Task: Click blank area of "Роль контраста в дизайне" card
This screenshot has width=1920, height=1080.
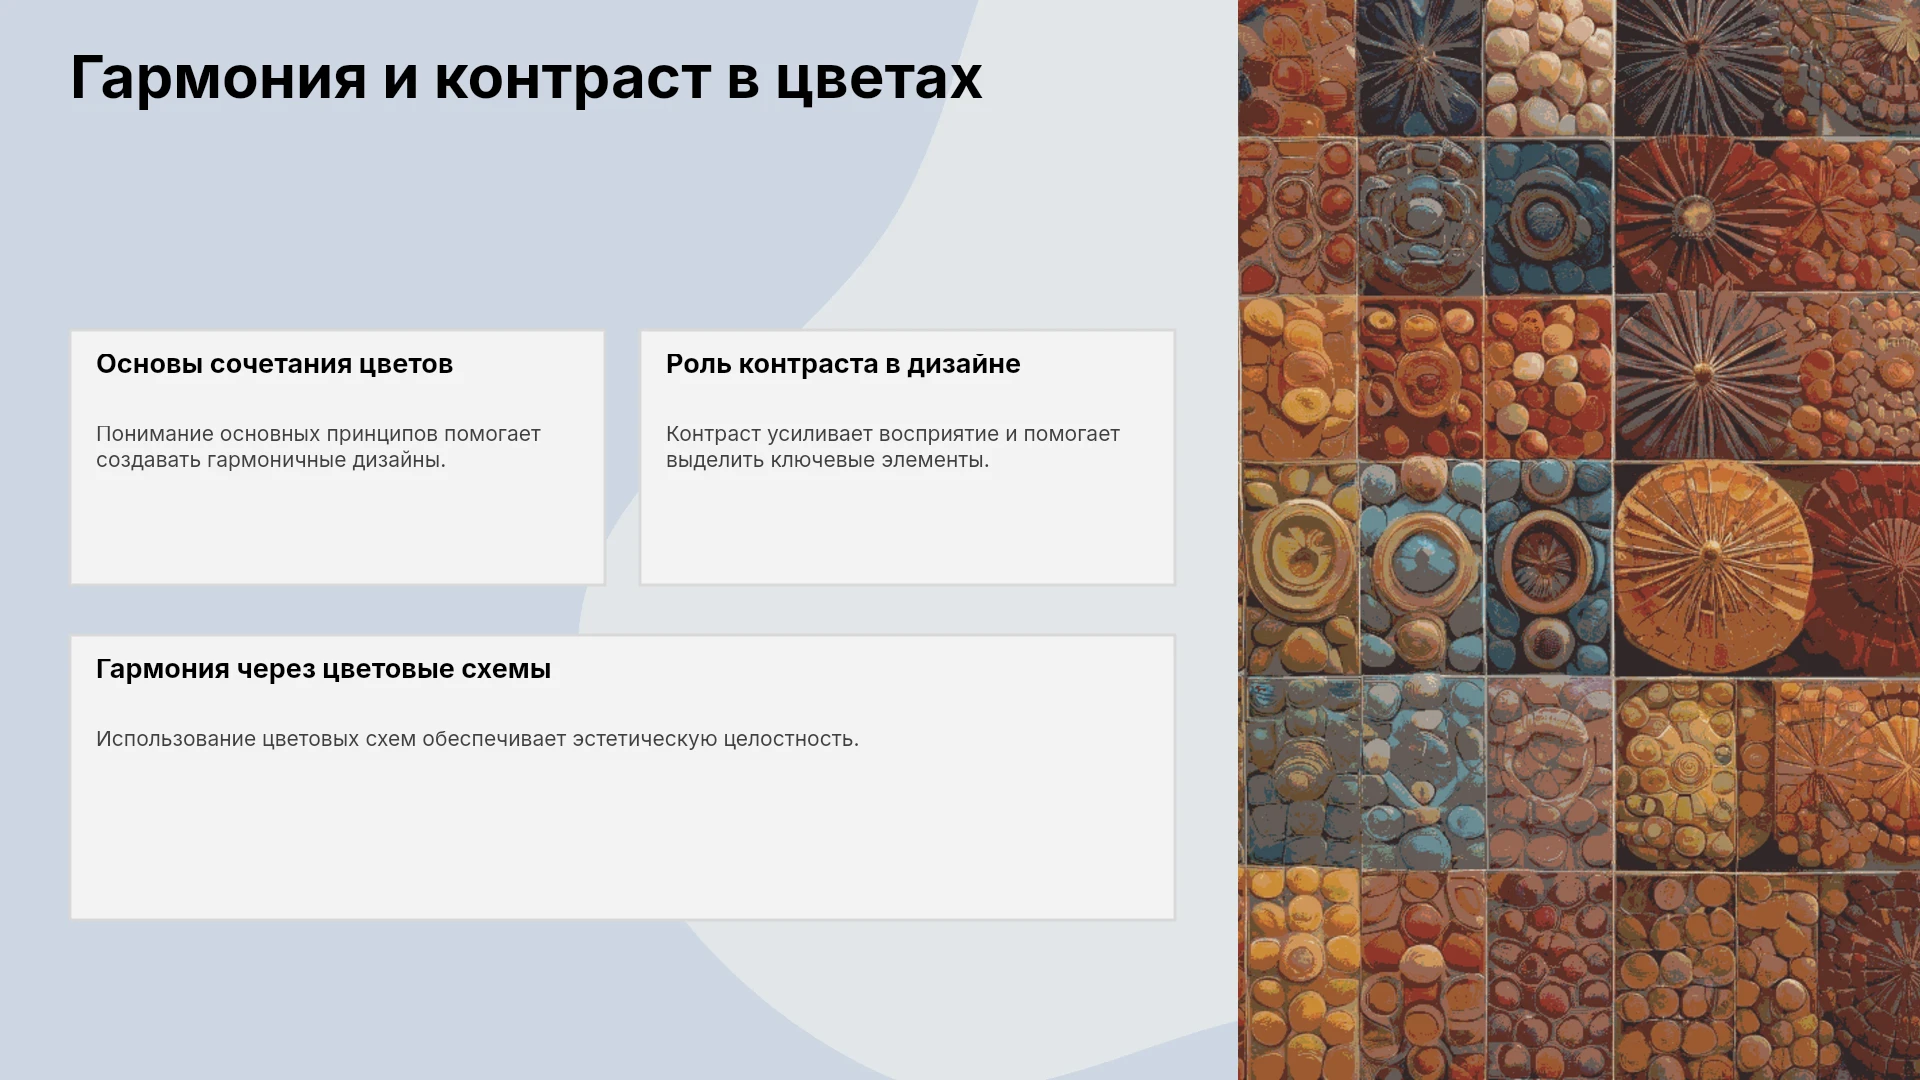Action: tap(907, 530)
